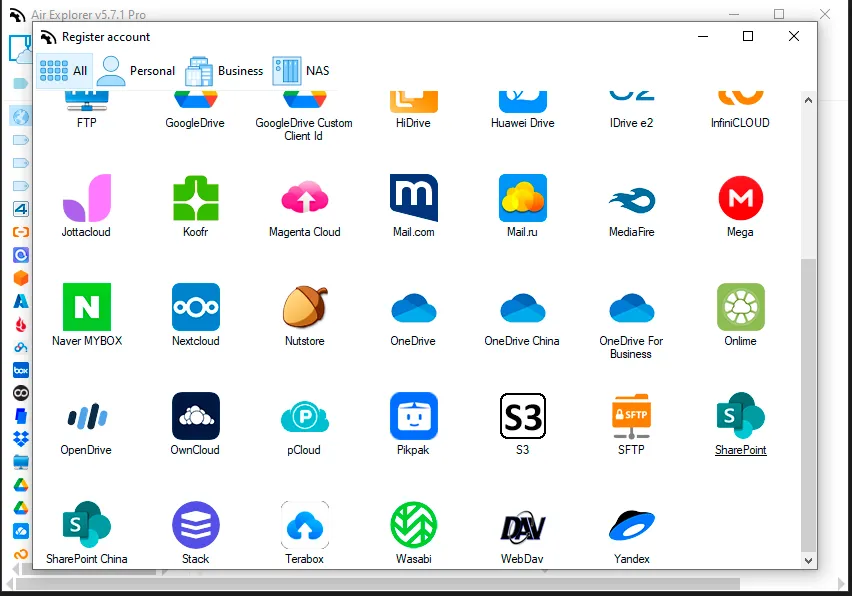Show NAS account types
This screenshot has width=852, height=596.
point(302,71)
